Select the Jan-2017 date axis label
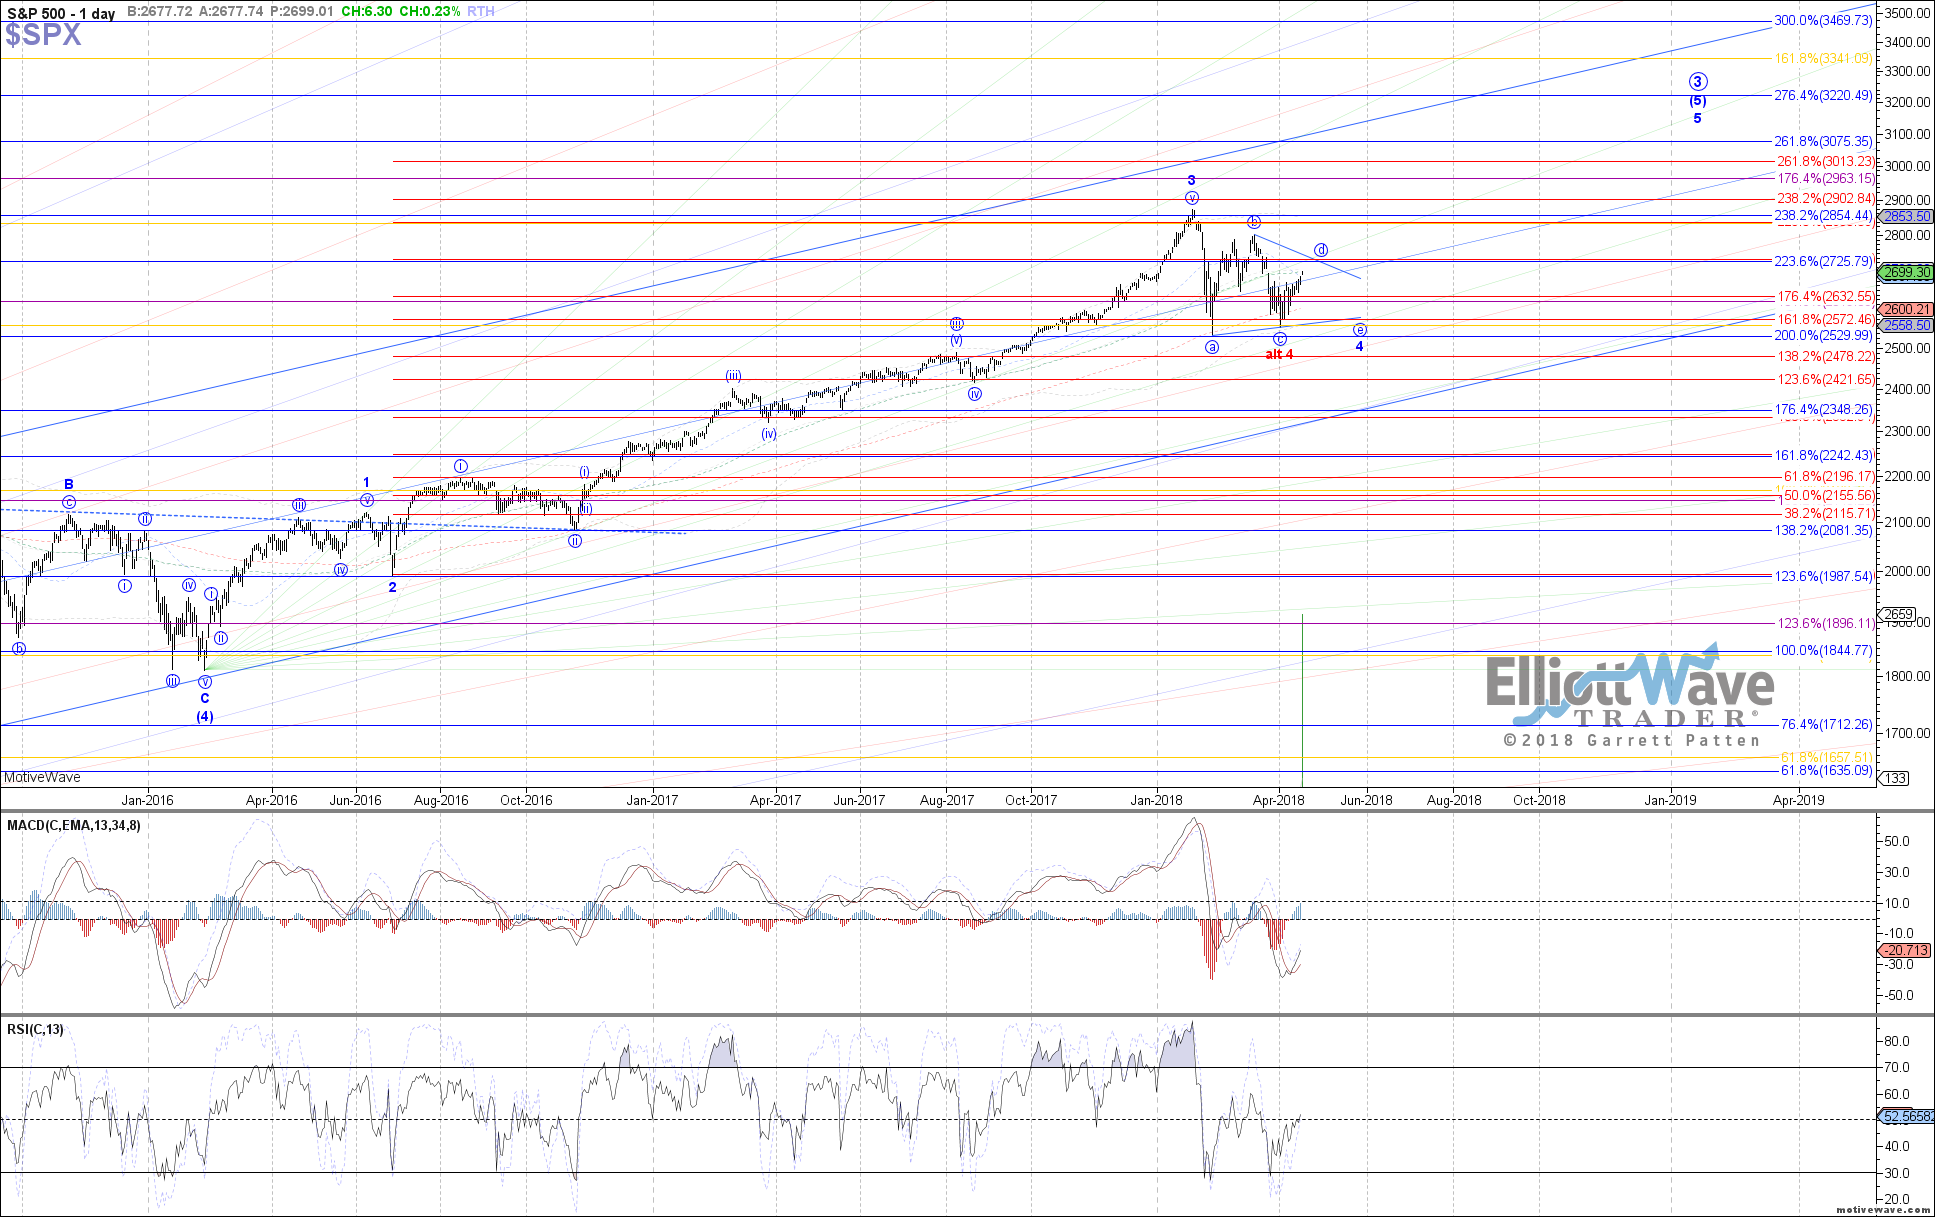The height and width of the screenshot is (1217, 1935). (x=652, y=800)
